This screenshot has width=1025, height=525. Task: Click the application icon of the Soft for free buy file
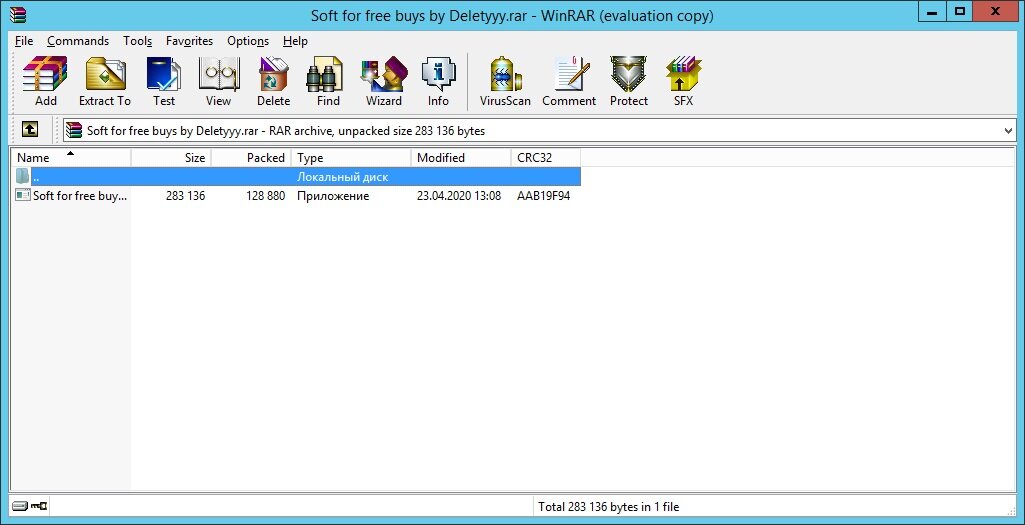point(23,195)
